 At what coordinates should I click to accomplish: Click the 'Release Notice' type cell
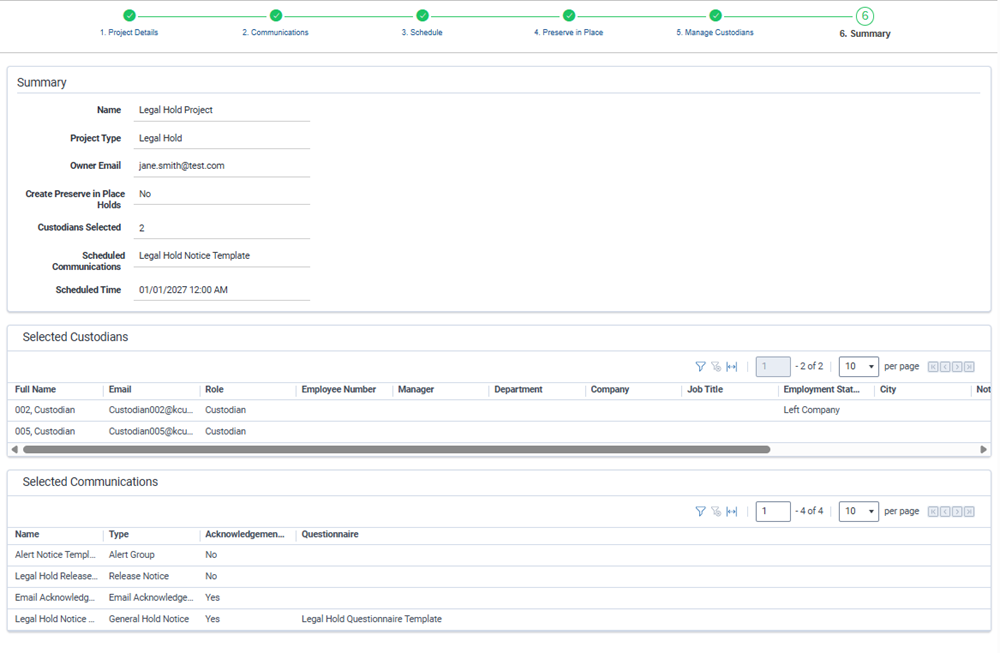point(138,576)
